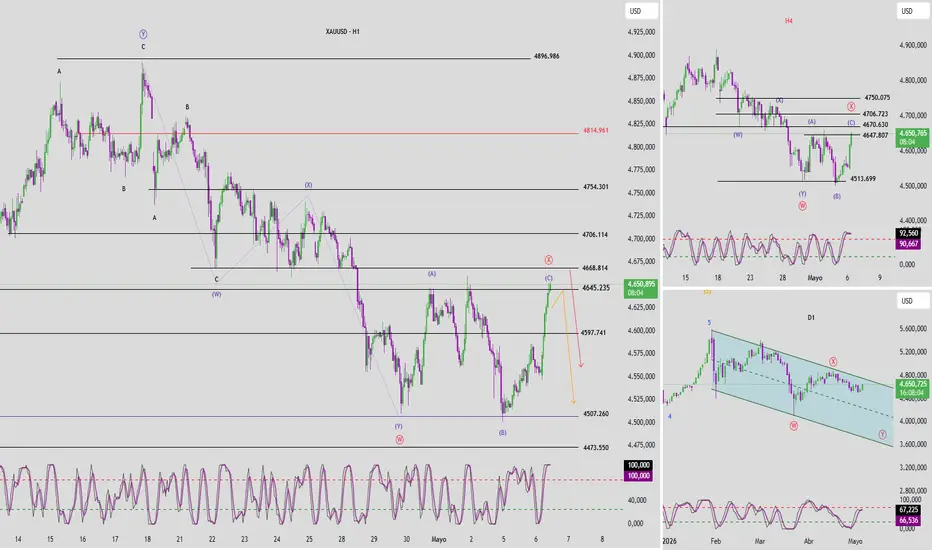Open the USD currency selector on H1 chart
This screenshot has height=550, width=932.
pos(641,11)
